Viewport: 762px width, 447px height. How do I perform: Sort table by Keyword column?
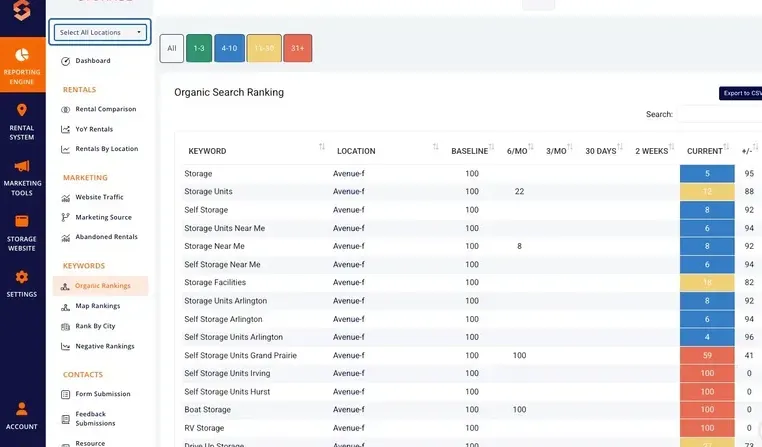coord(322,147)
